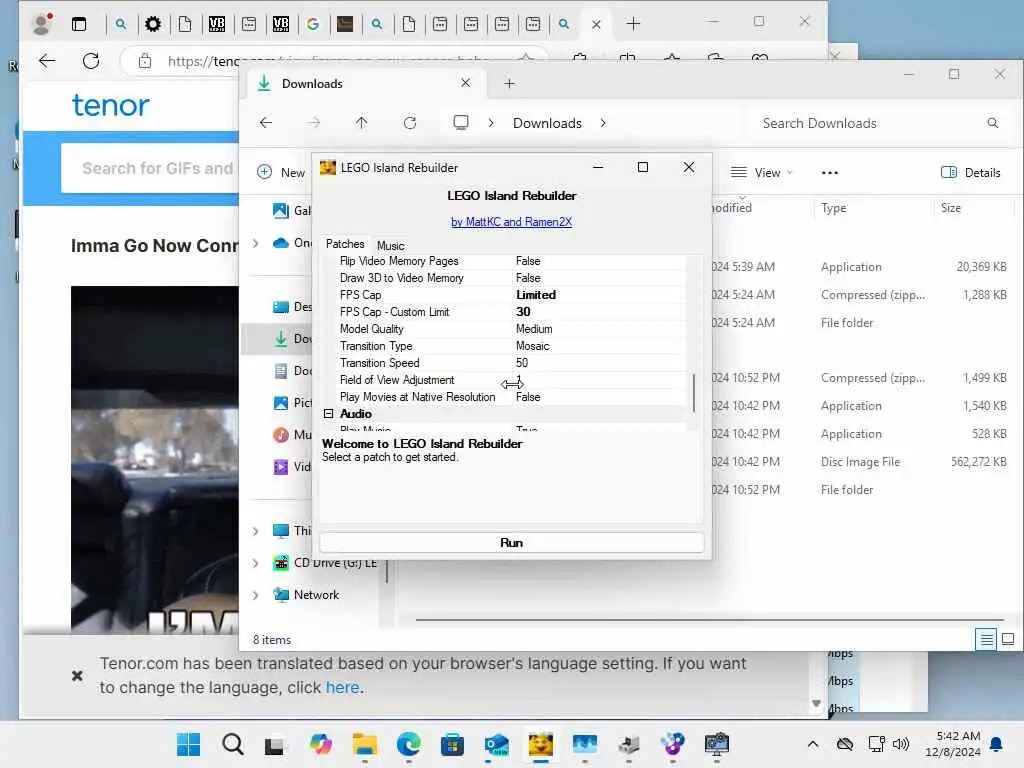This screenshot has width=1024, height=768.
Task: Select the Field of View Adjustment row
Action: coord(511,380)
